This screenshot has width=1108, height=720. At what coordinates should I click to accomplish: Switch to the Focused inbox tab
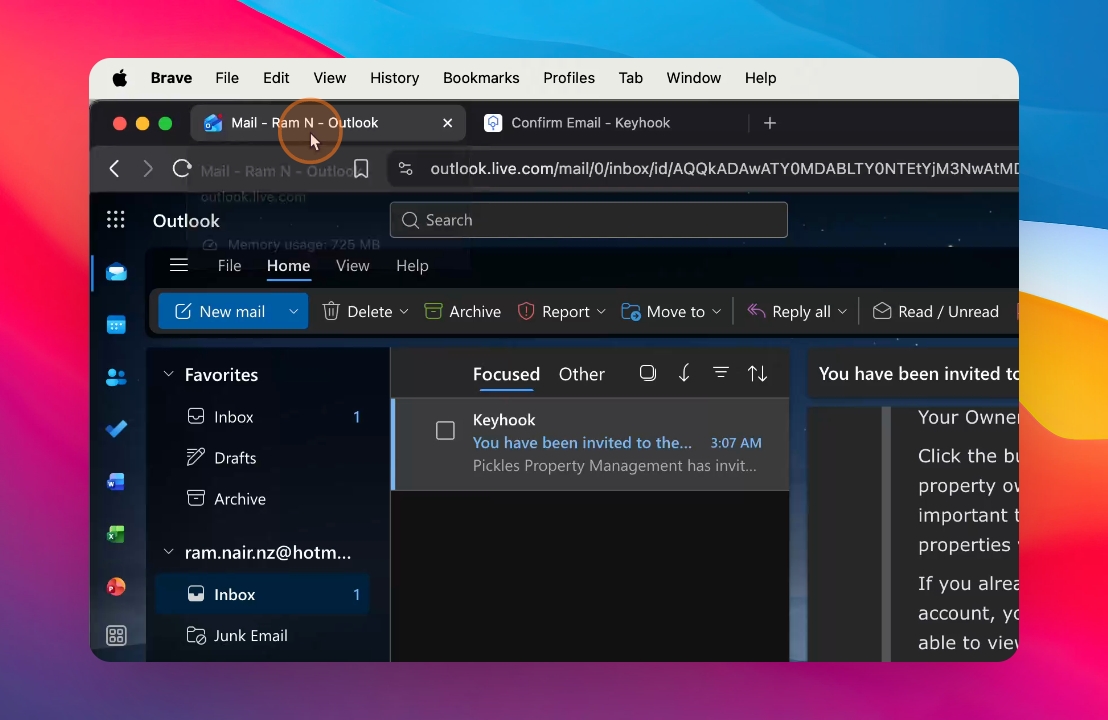pos(506,374)
